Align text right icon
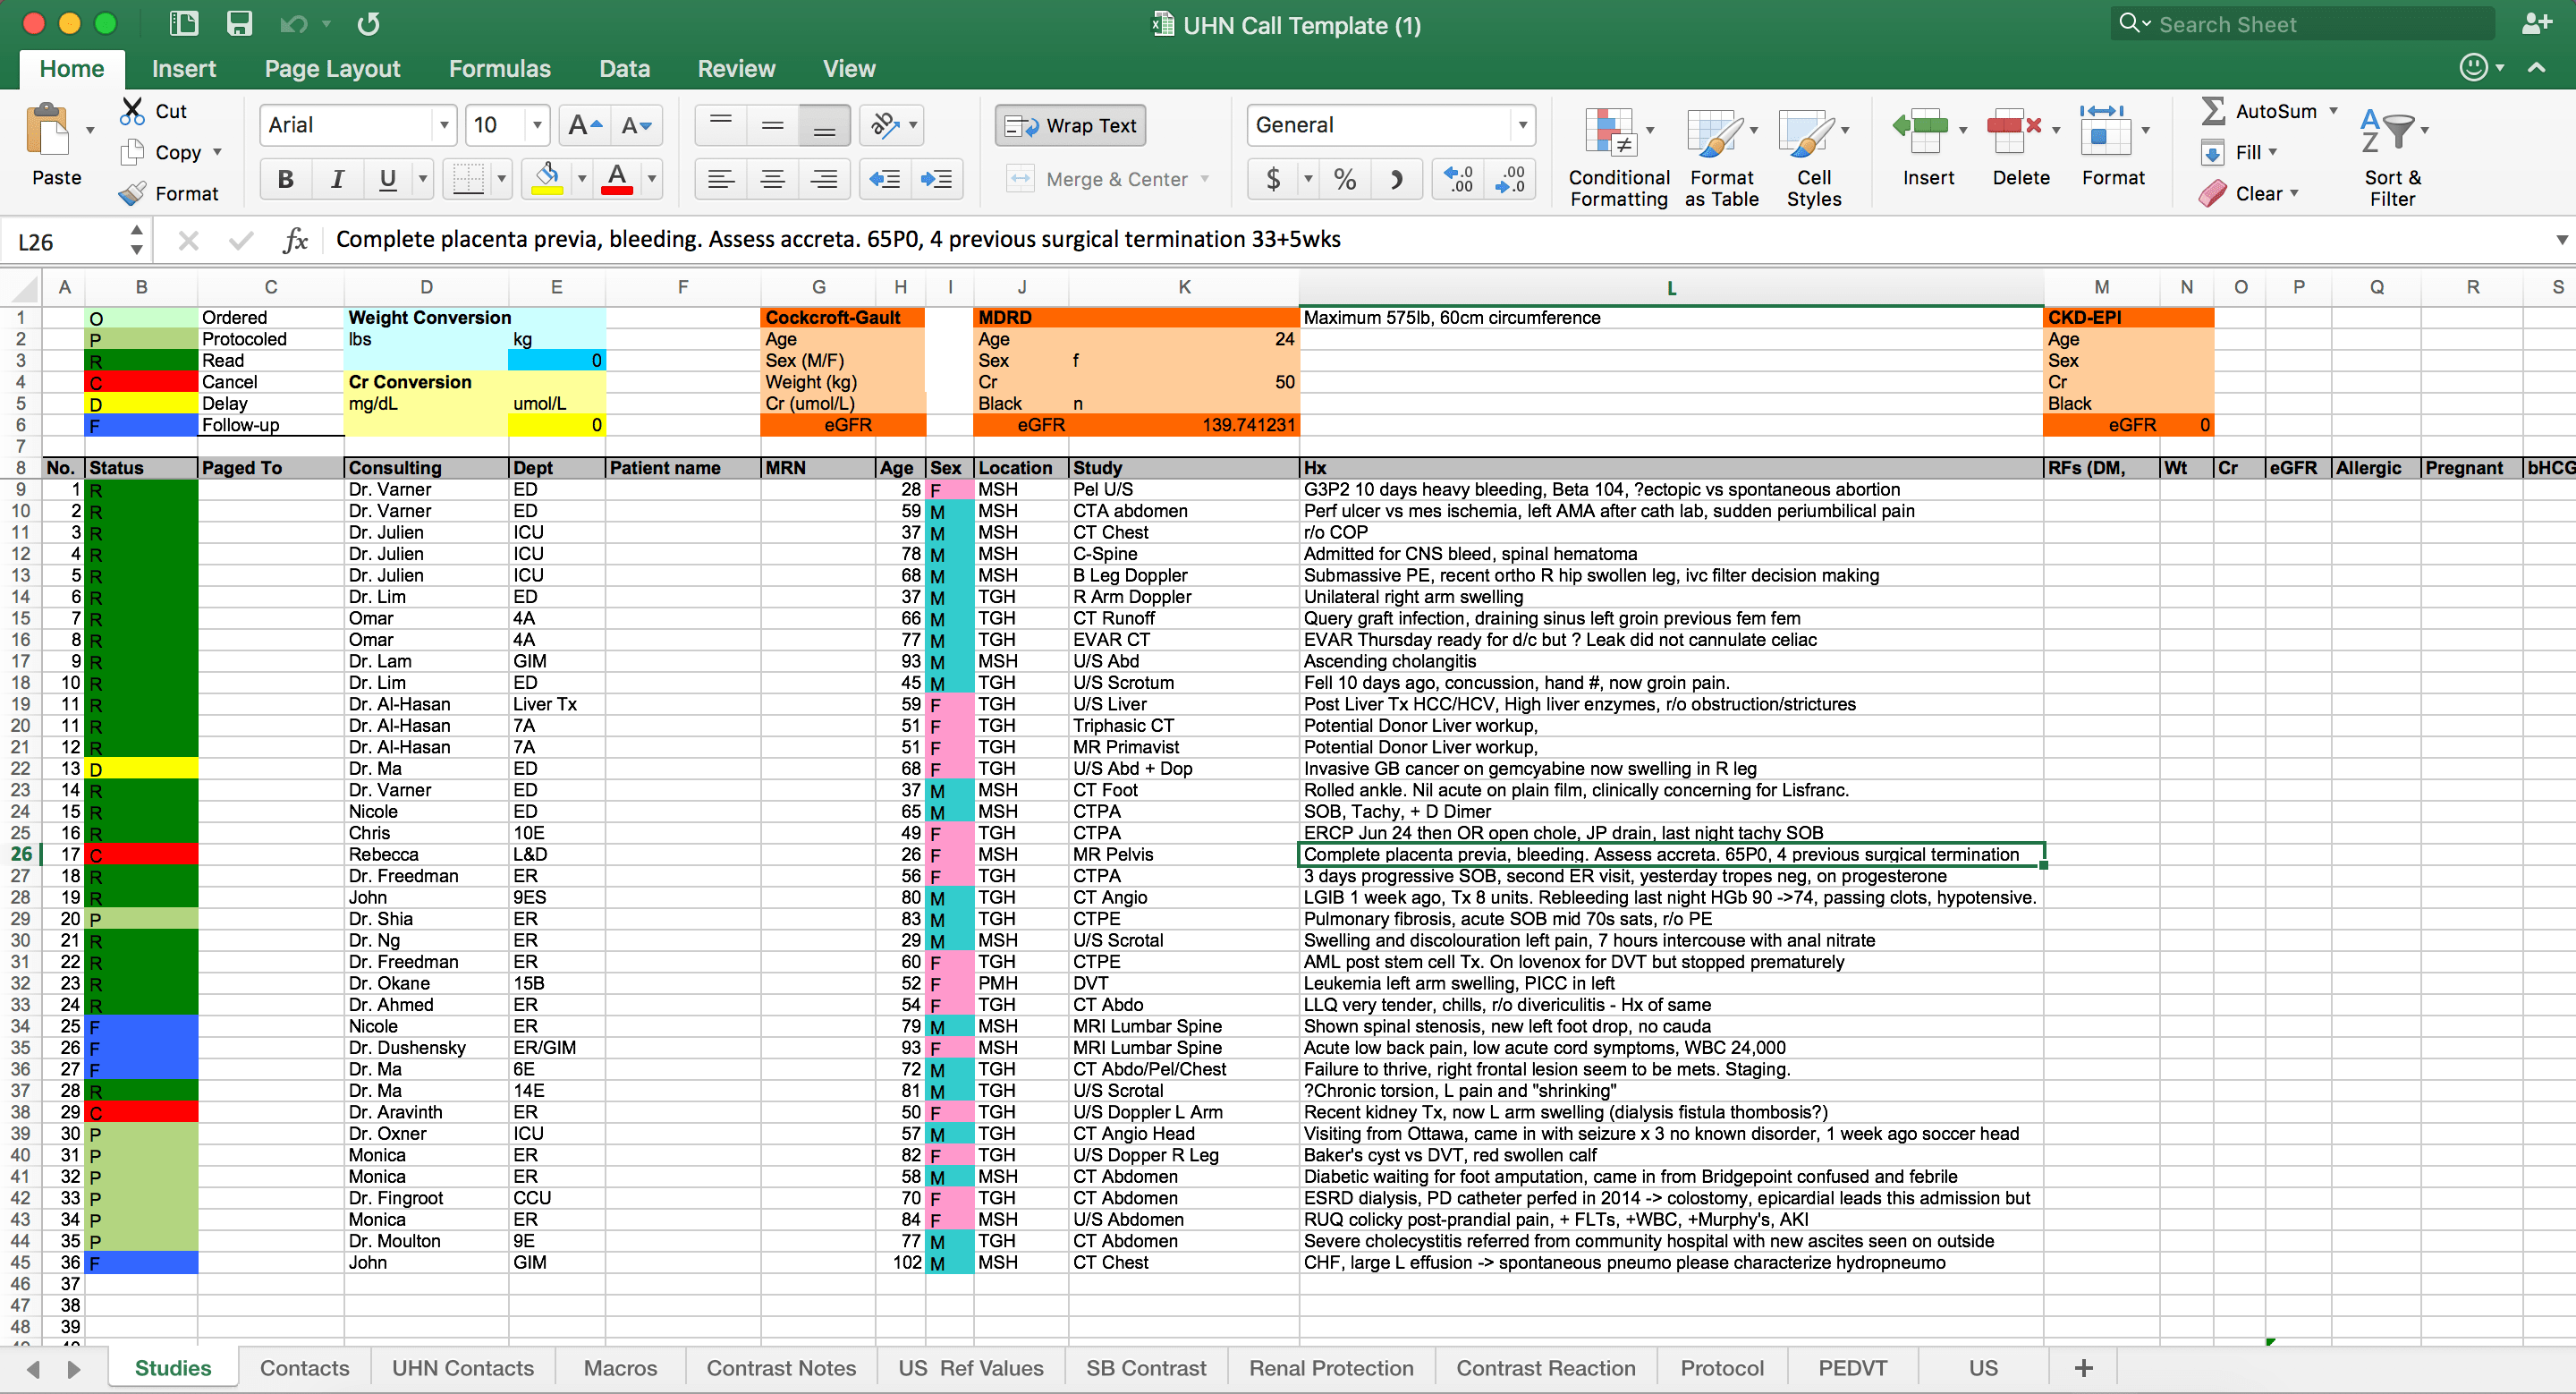 click(x=824, y=179)
